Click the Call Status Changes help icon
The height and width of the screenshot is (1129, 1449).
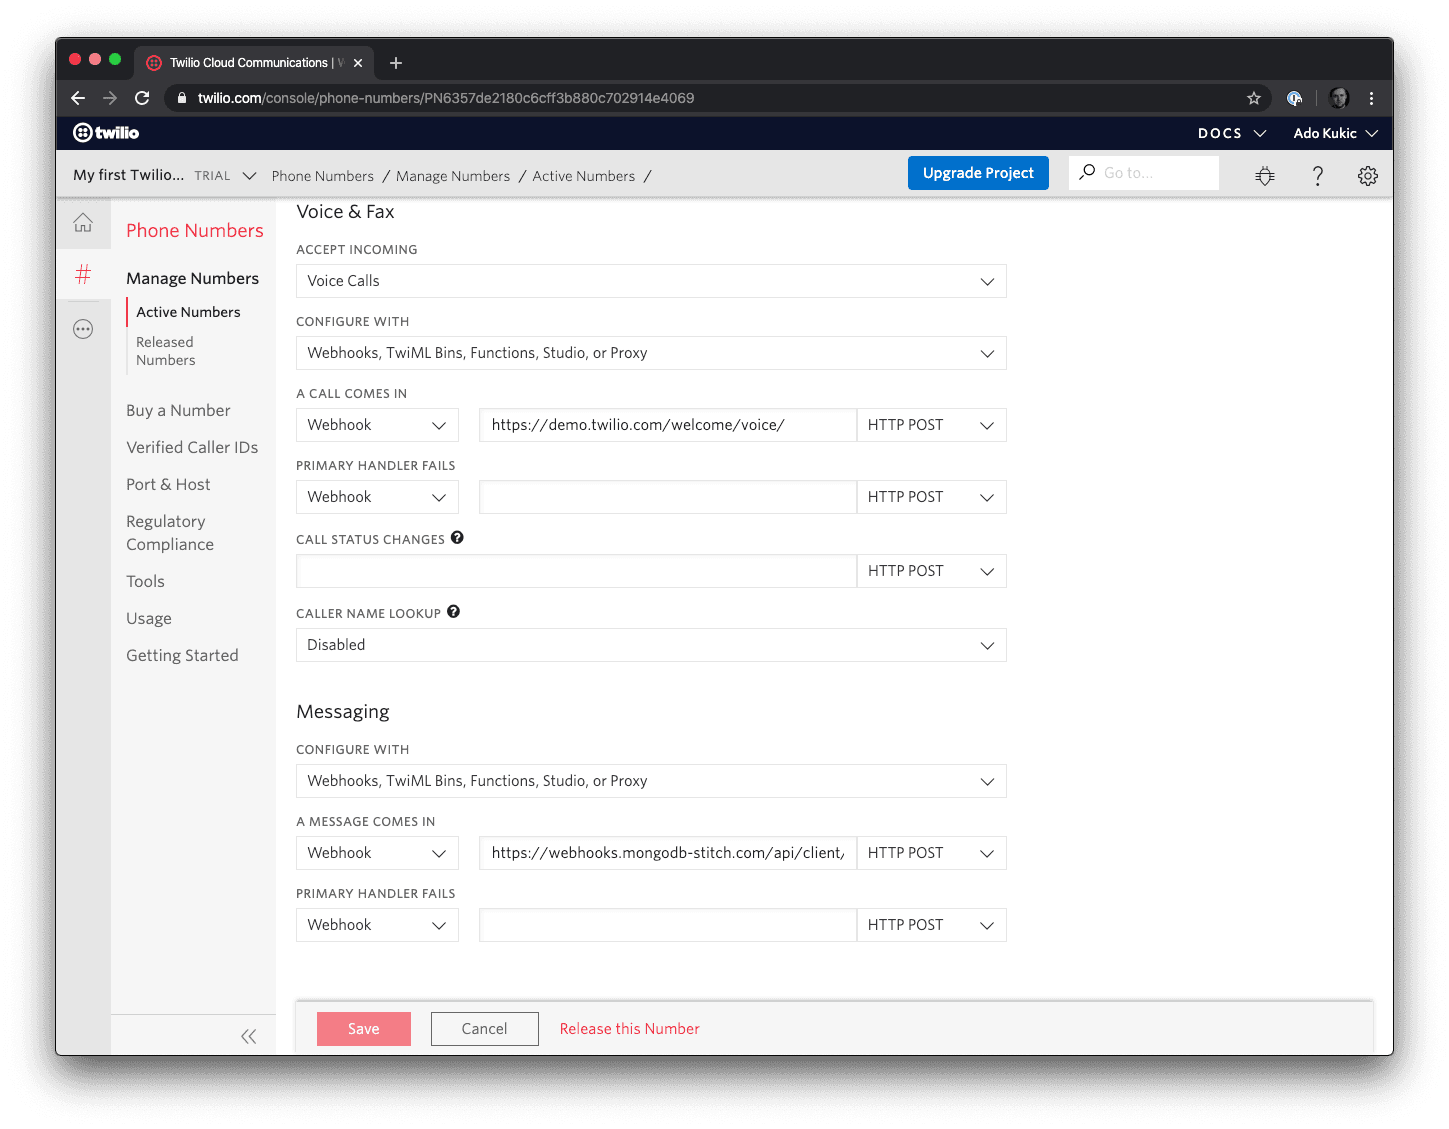coord(457,538)
